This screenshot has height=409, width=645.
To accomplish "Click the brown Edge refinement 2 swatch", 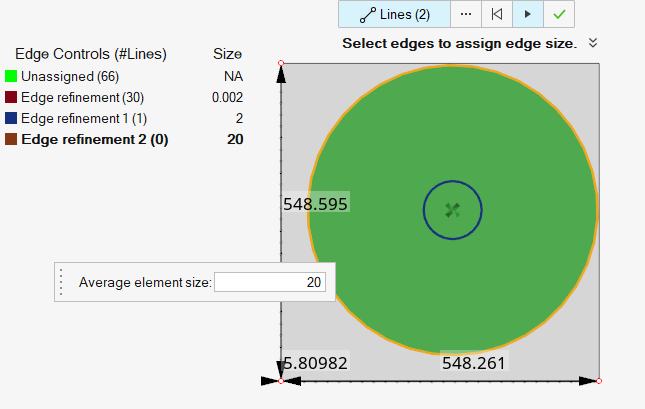I will click(11, 139).
